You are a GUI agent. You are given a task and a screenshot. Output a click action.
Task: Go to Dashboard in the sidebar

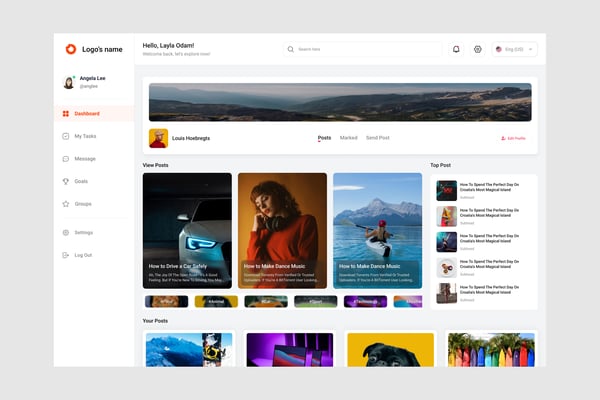(94, 114)
